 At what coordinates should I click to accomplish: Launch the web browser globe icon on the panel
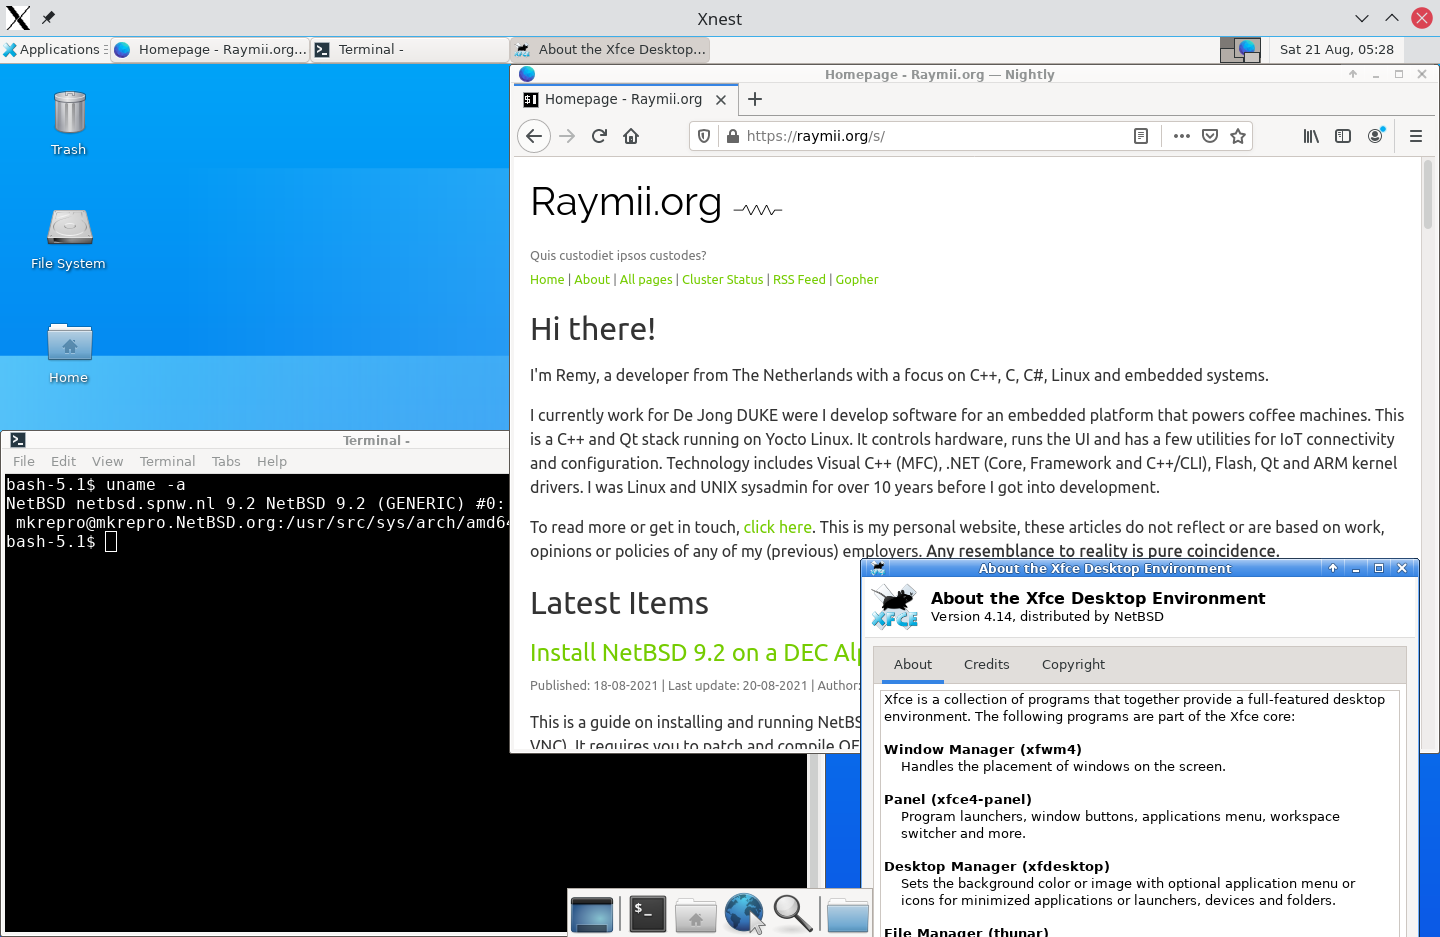coord(744,913)
